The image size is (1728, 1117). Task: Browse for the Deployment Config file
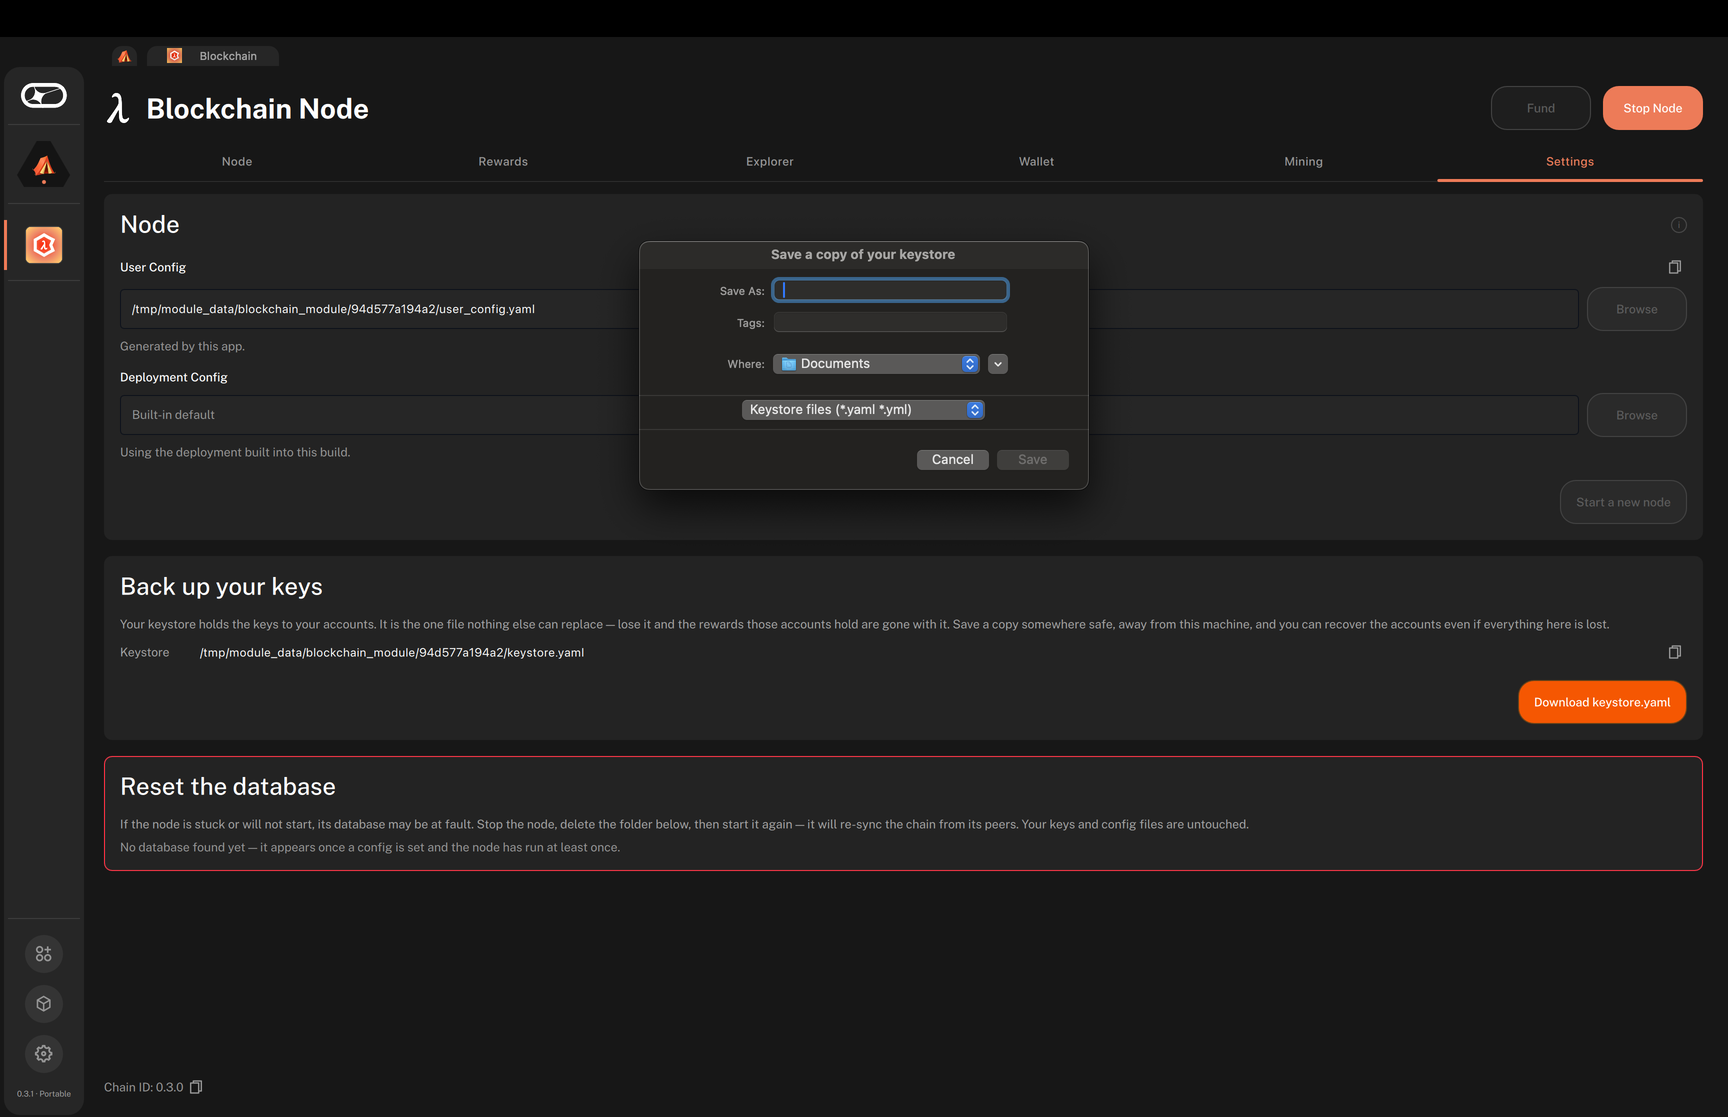(x=1637, y=415)
